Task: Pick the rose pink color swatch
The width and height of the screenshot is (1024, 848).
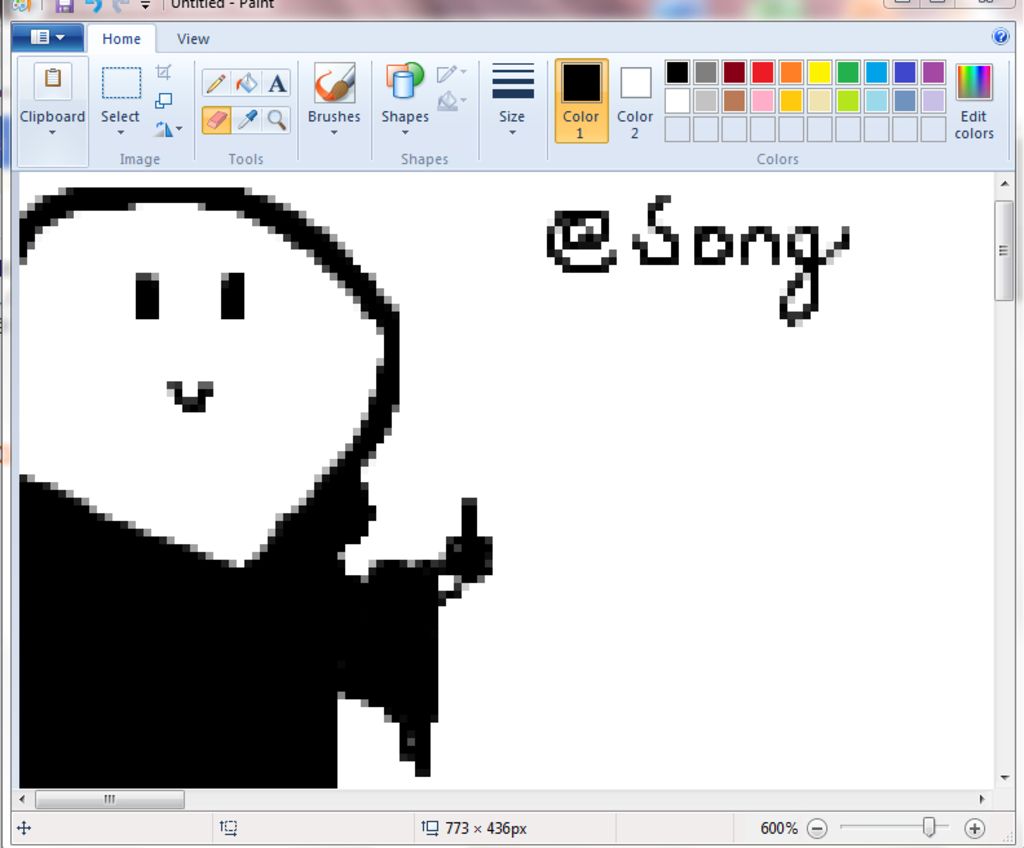Action: tap(763, 101)
